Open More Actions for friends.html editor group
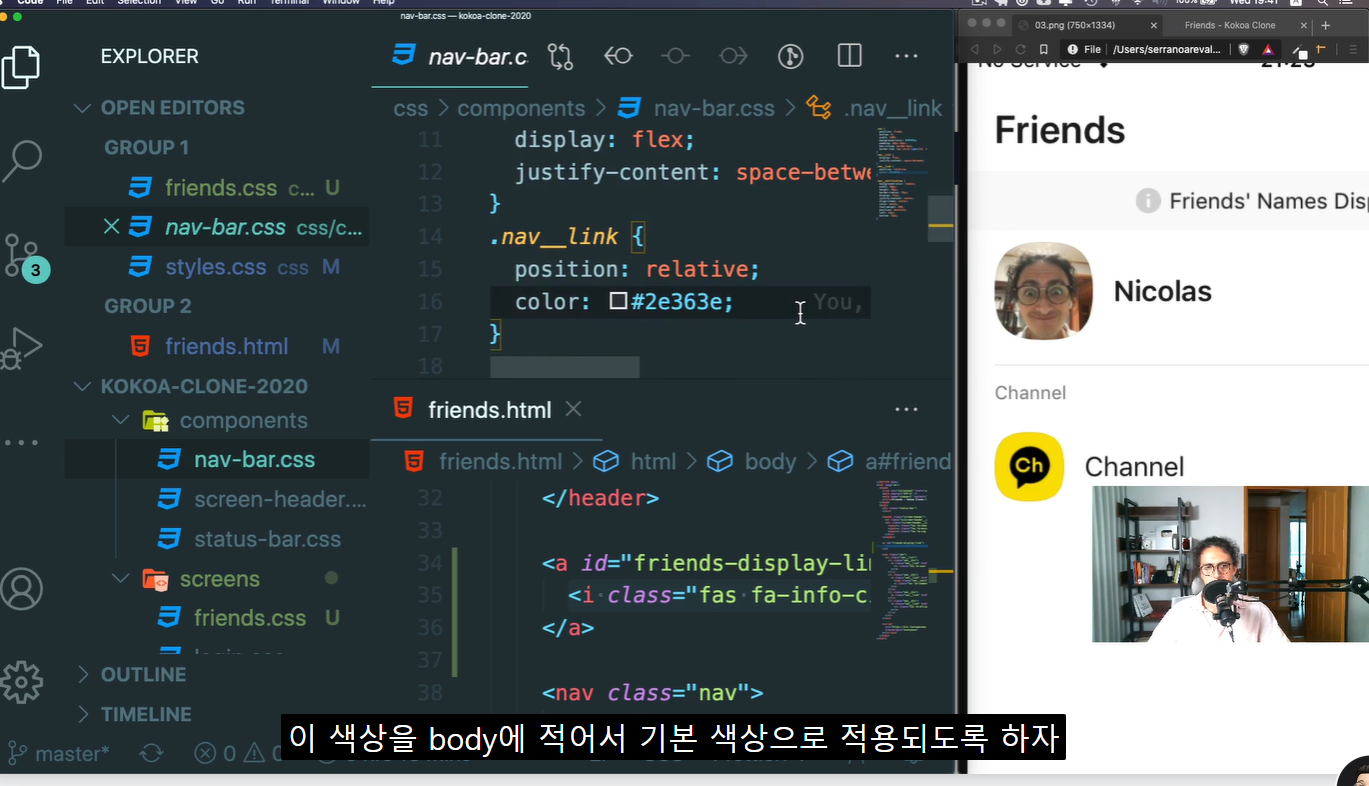 click(x=906, y=409)
